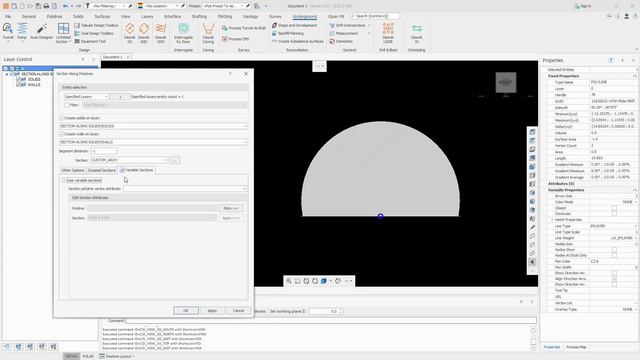Run Process CMS command
Viewport: 640px width, 360px height.
click(236, 39)
